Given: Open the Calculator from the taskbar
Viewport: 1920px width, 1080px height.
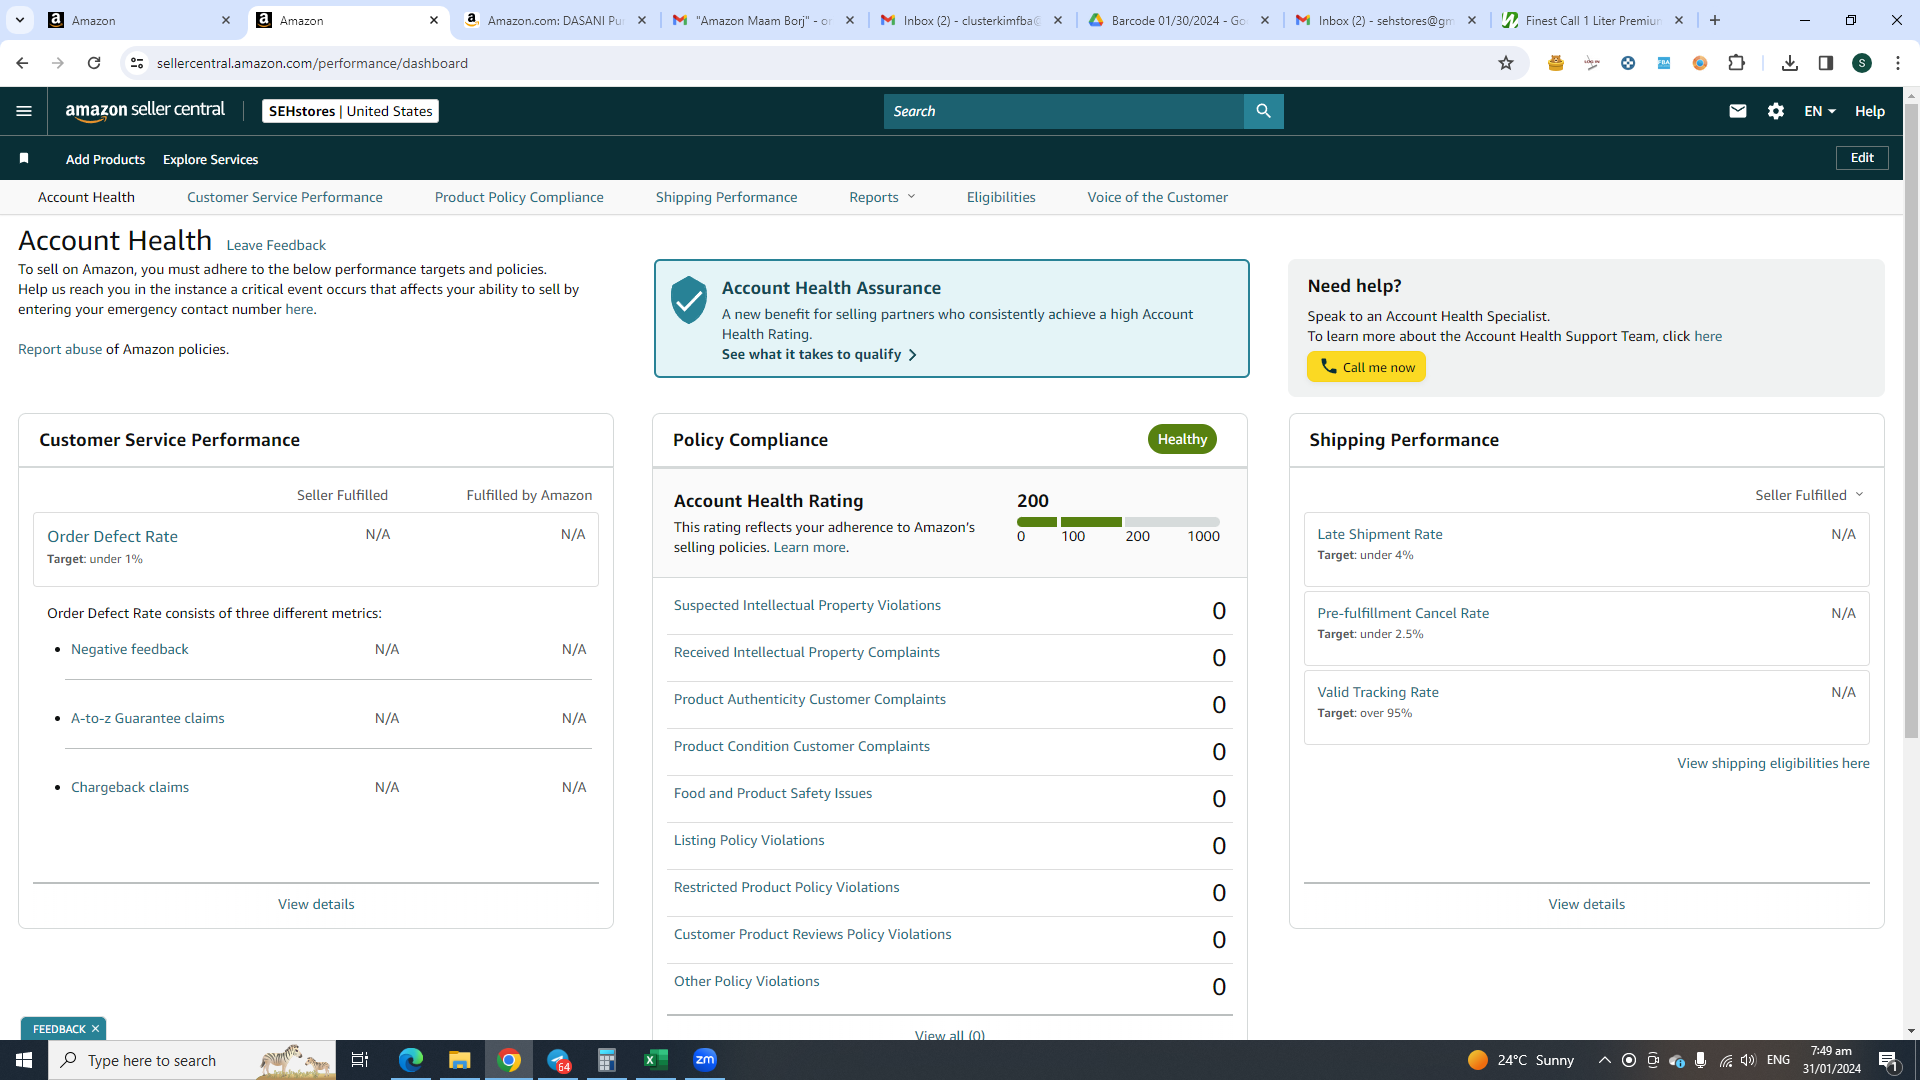Looking at the screenshot, I should coord(607,1060).
